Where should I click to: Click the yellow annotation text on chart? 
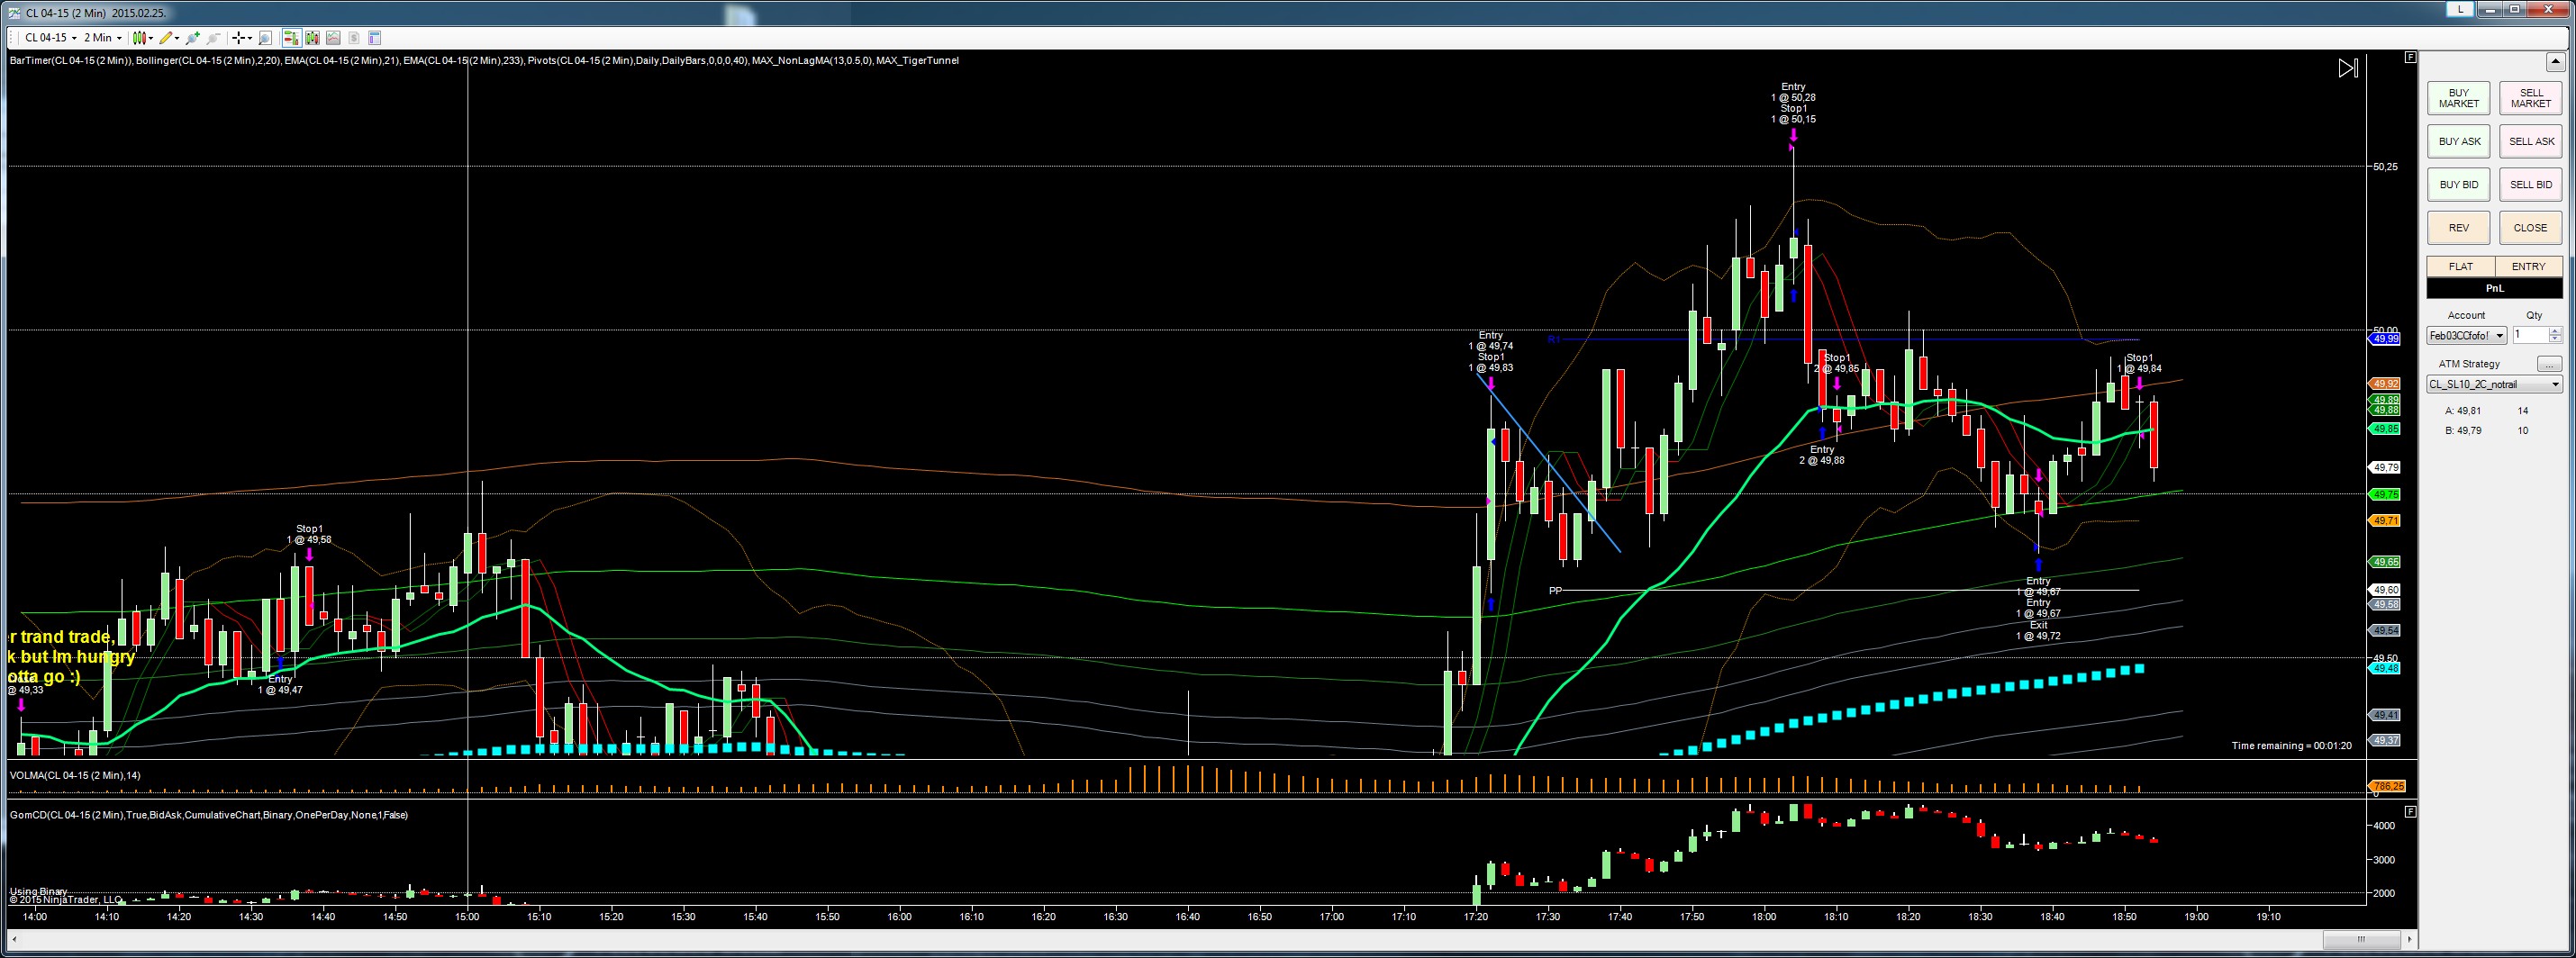tap(71, 656)
